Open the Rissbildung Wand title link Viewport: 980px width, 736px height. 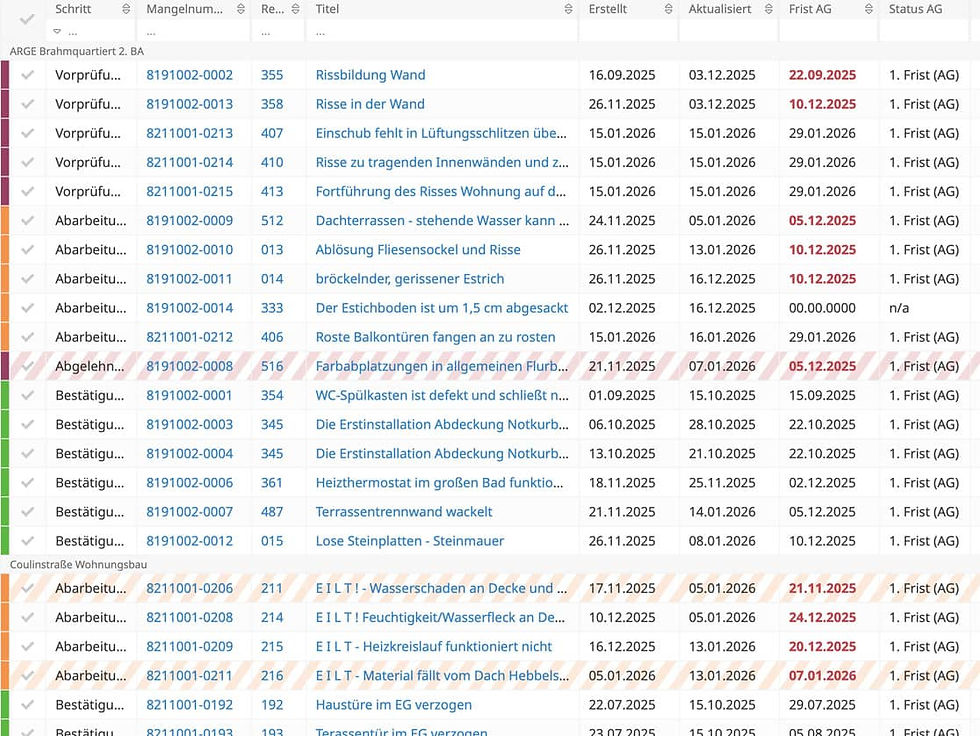371,75
